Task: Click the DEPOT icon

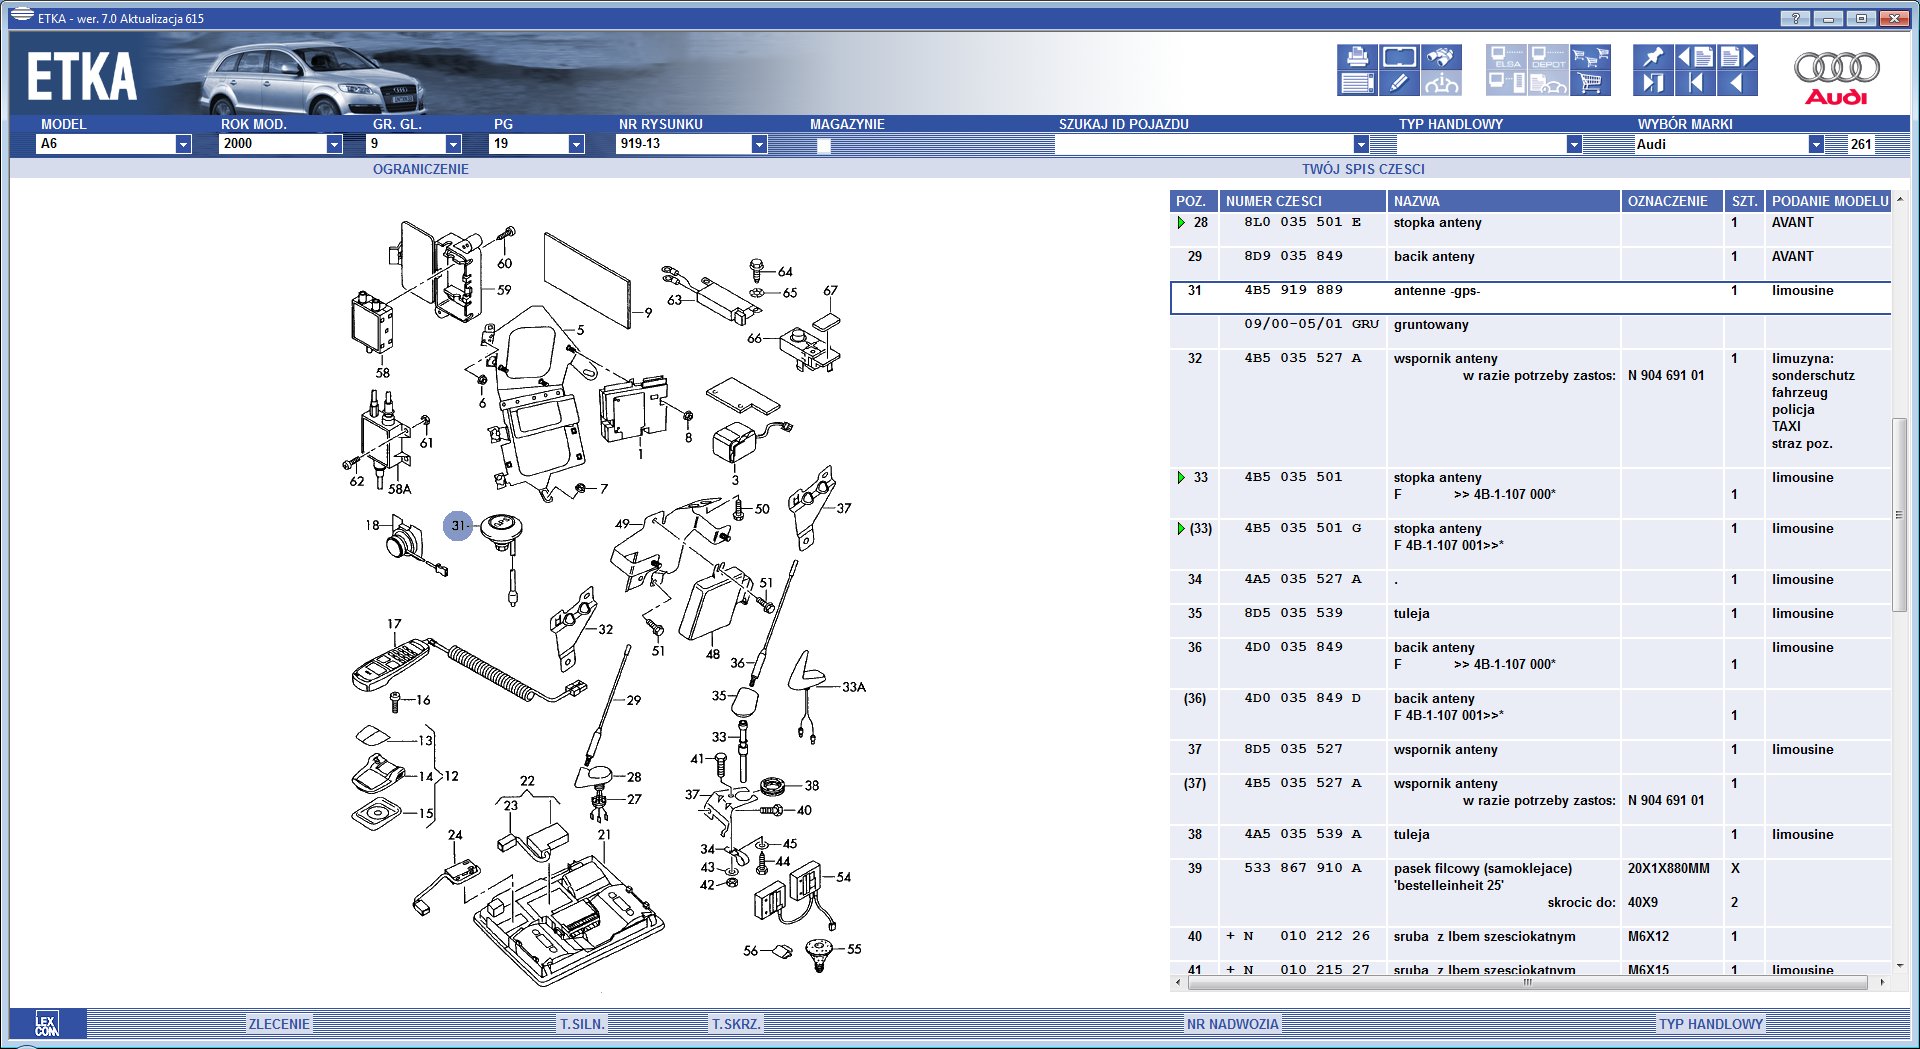Action: [x=1548, y=57]
